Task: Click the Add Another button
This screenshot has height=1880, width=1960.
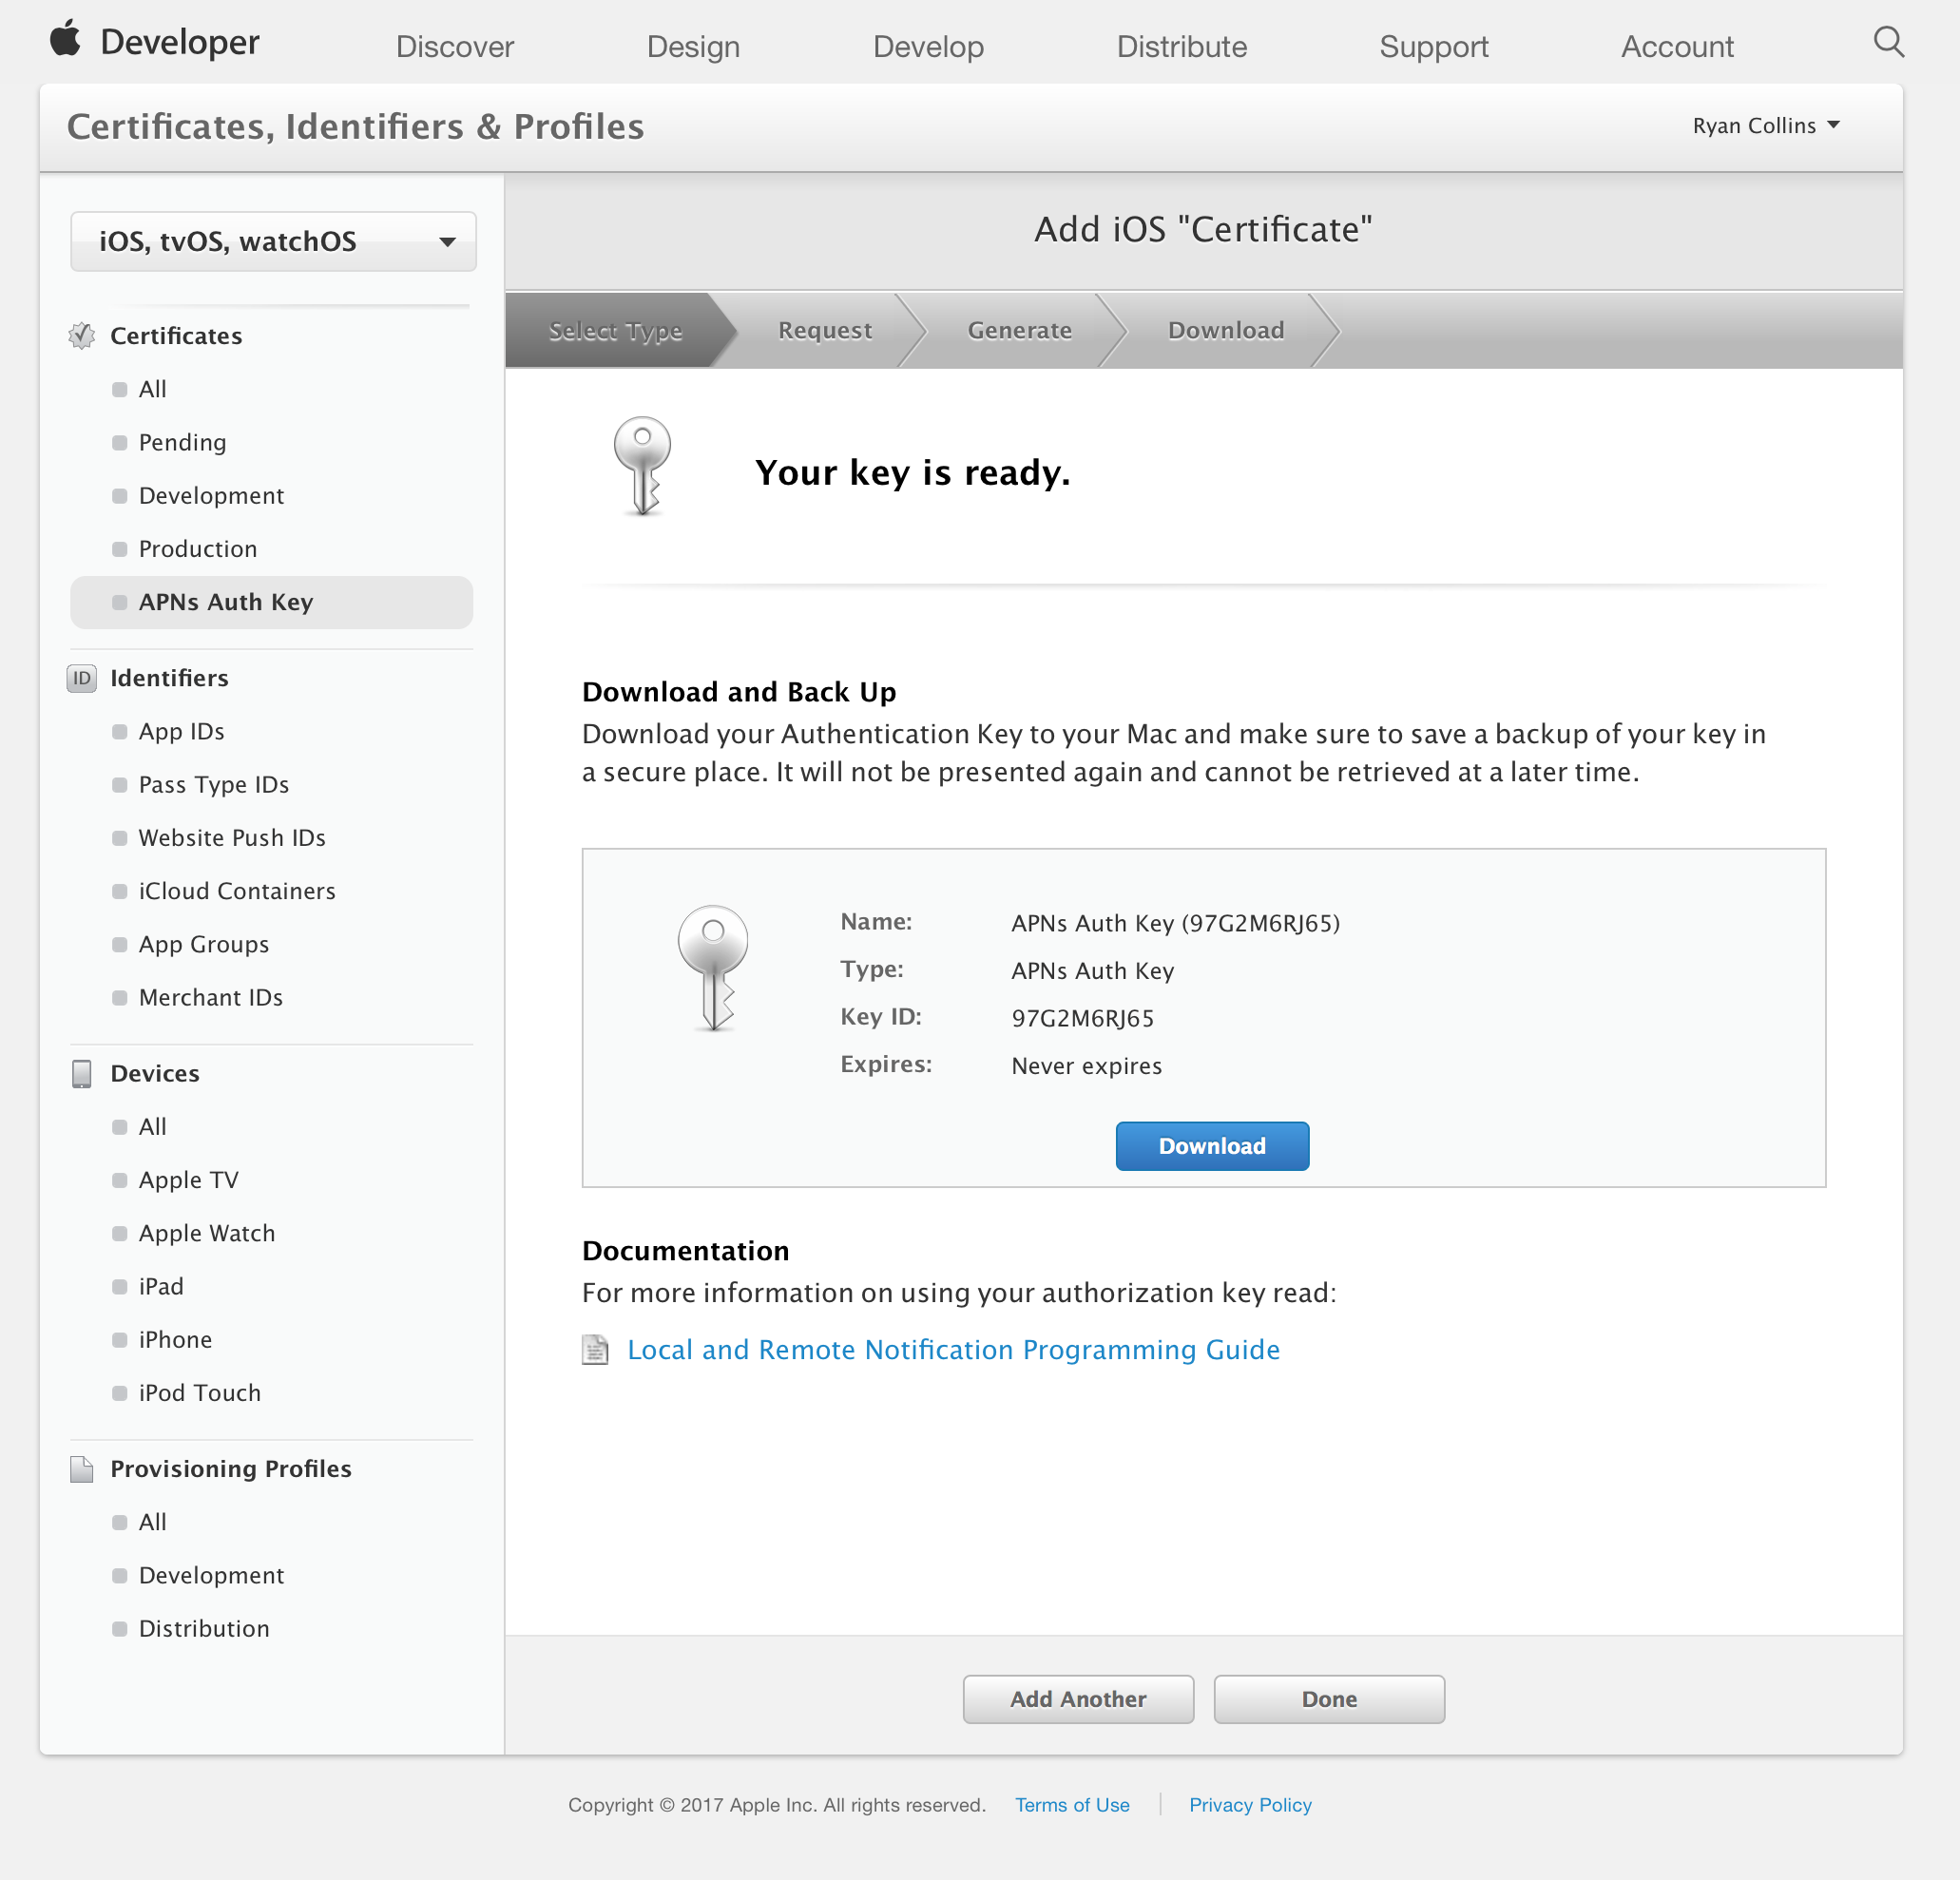Action: coord(1078,1699)
